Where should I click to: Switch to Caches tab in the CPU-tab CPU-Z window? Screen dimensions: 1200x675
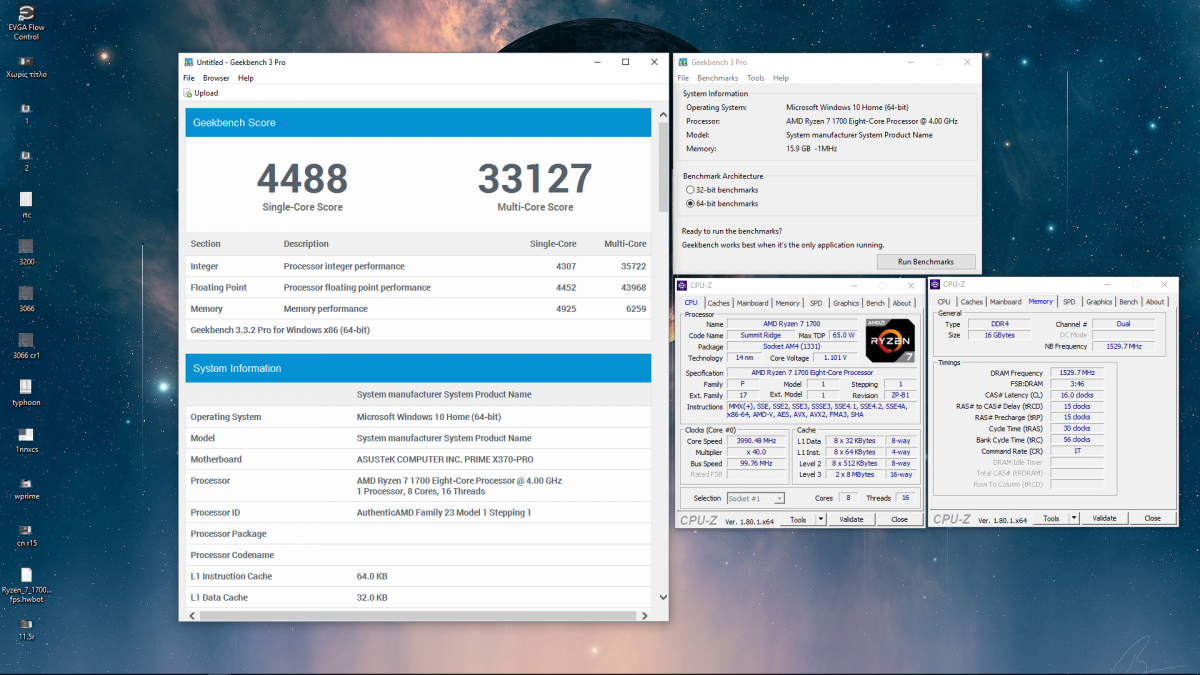pos(719,303)
